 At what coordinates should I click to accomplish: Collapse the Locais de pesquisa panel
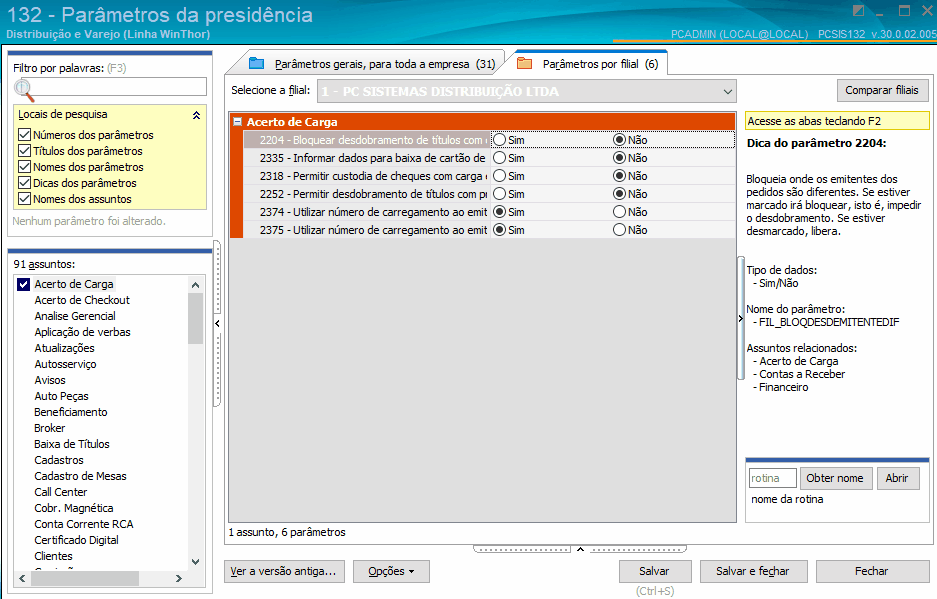coord(196,115)
